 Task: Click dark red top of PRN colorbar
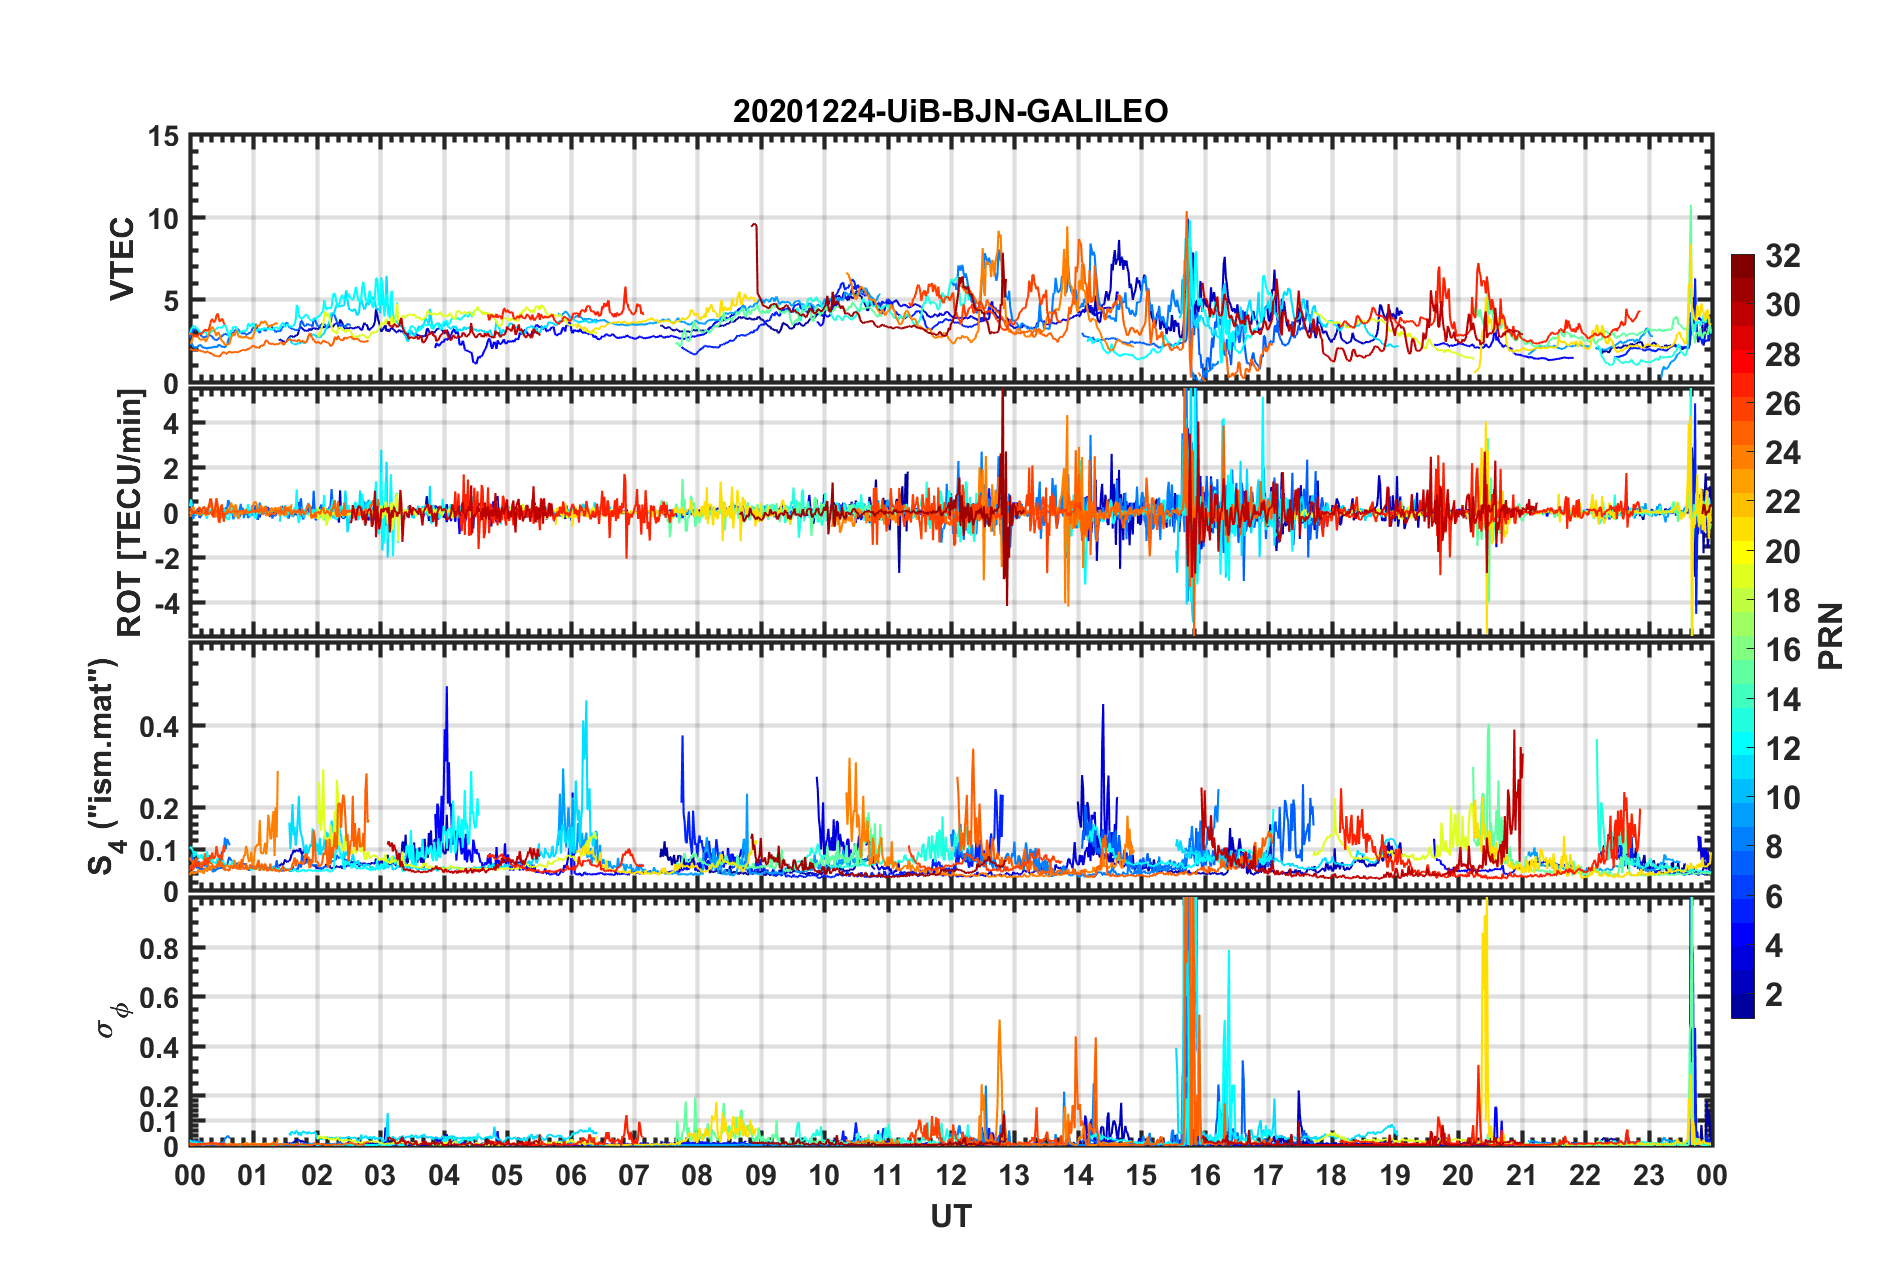[x=1743, y=267]
